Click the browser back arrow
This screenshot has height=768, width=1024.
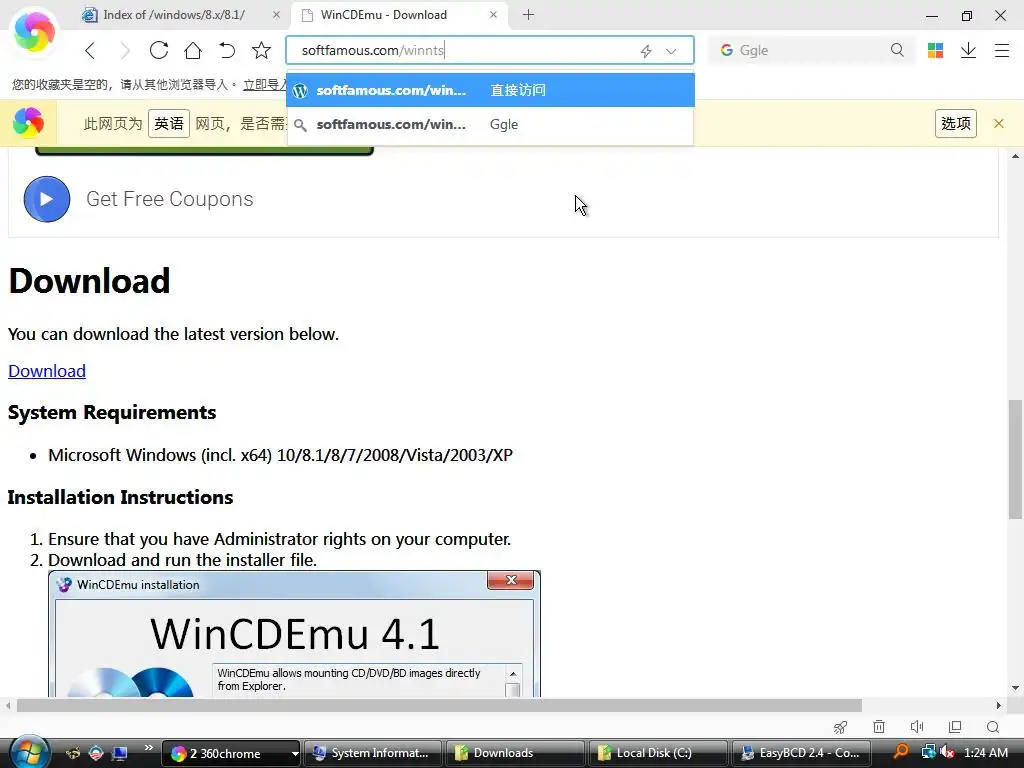[x=90, y=50]
